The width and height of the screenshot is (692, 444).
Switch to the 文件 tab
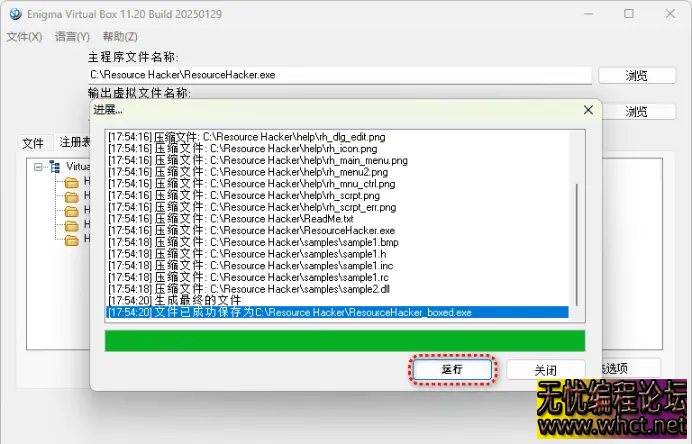33,143
